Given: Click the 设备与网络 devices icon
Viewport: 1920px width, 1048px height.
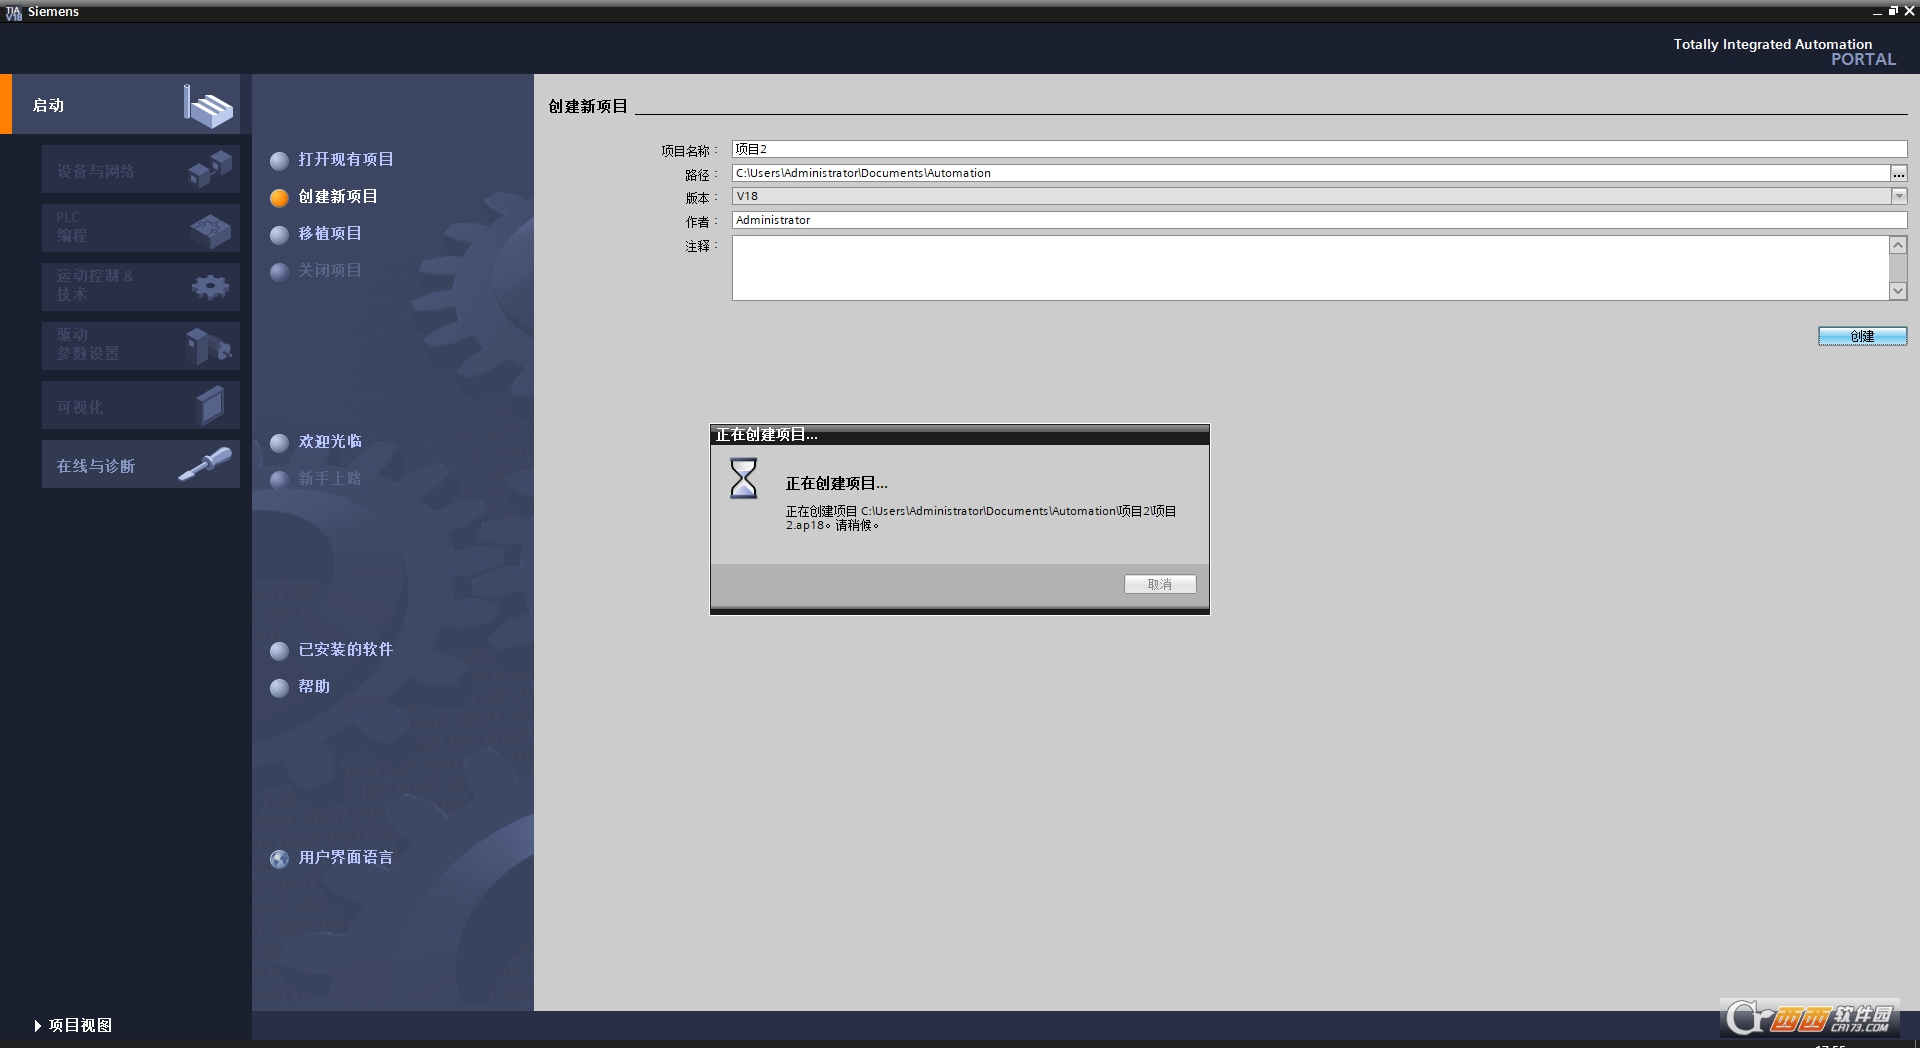Looking at the screenshot, I should (210, 169).
